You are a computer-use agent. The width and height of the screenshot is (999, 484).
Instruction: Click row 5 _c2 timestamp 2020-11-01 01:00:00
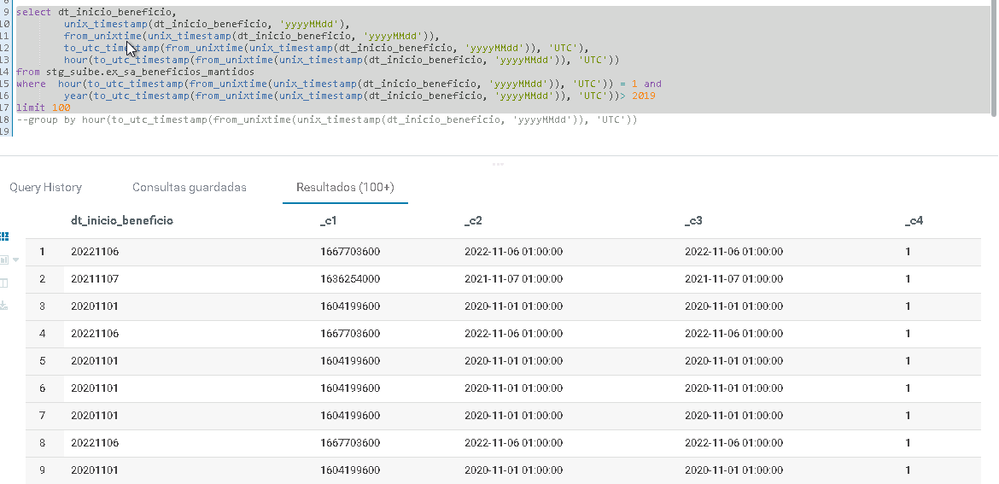(514, 361)
